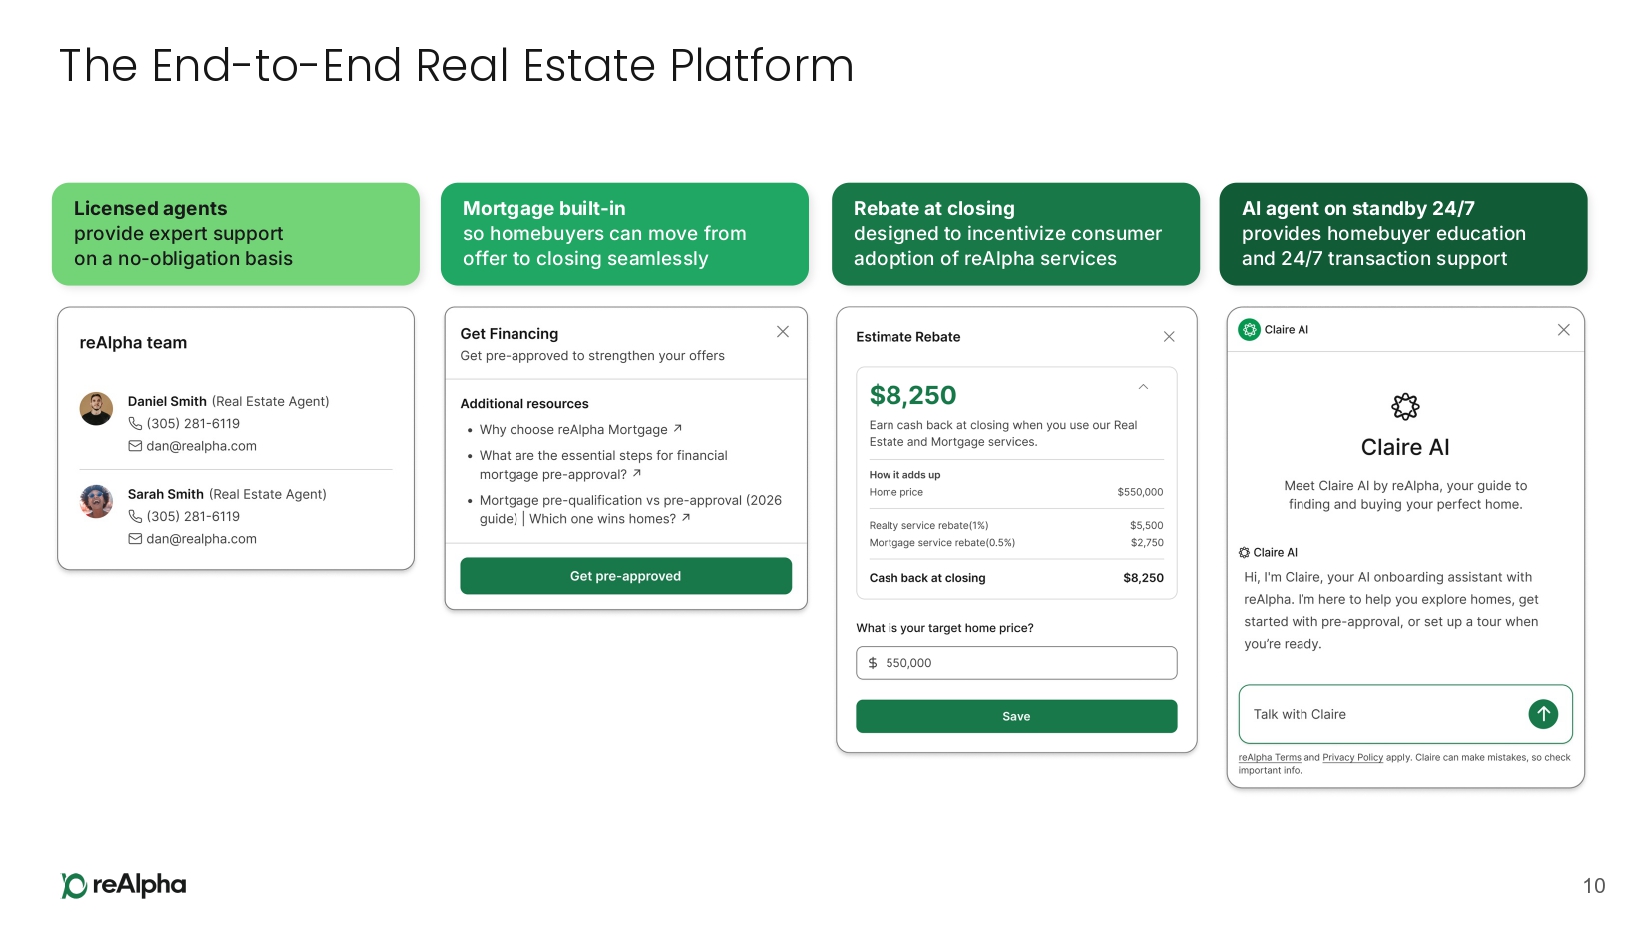Close the Claire AI chat panel
1633x943 pixels.
[x=1564, y=330]
